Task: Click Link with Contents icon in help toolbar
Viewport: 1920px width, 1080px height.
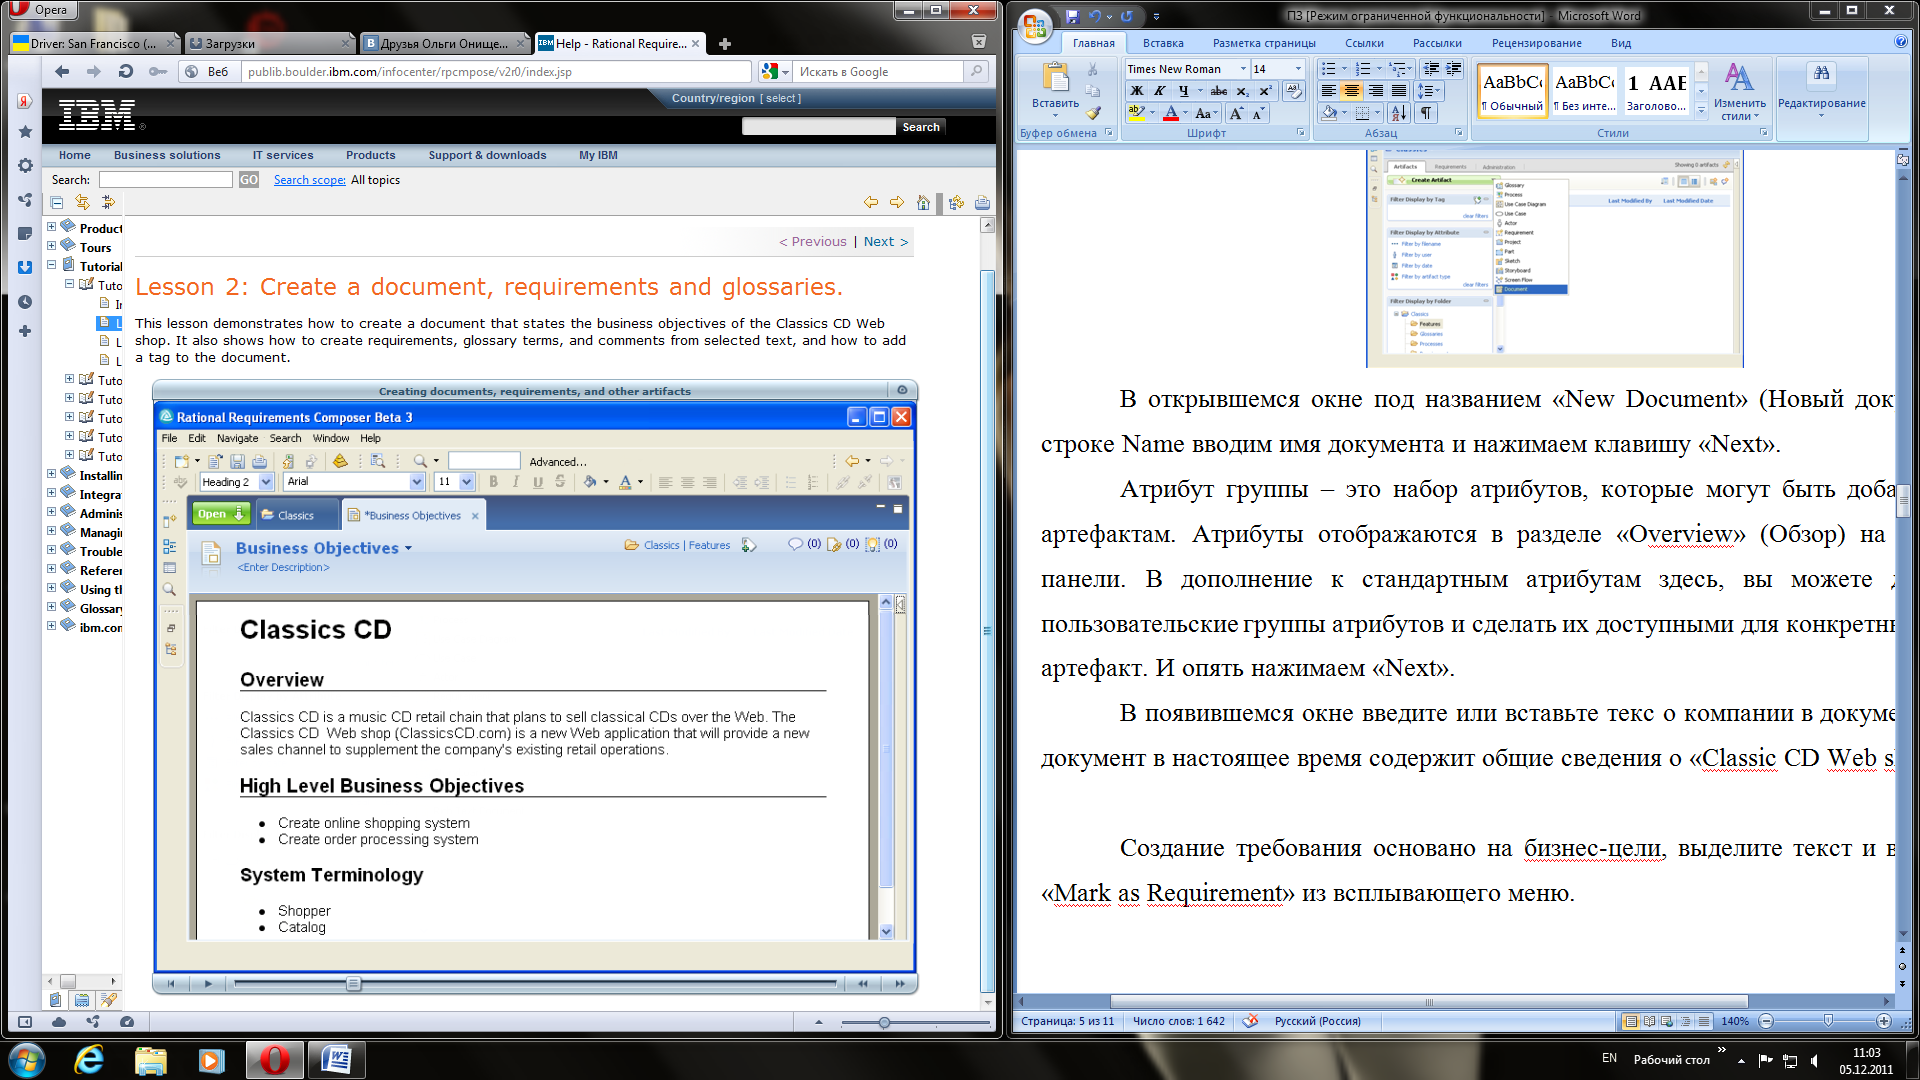Action: point(82,202)
